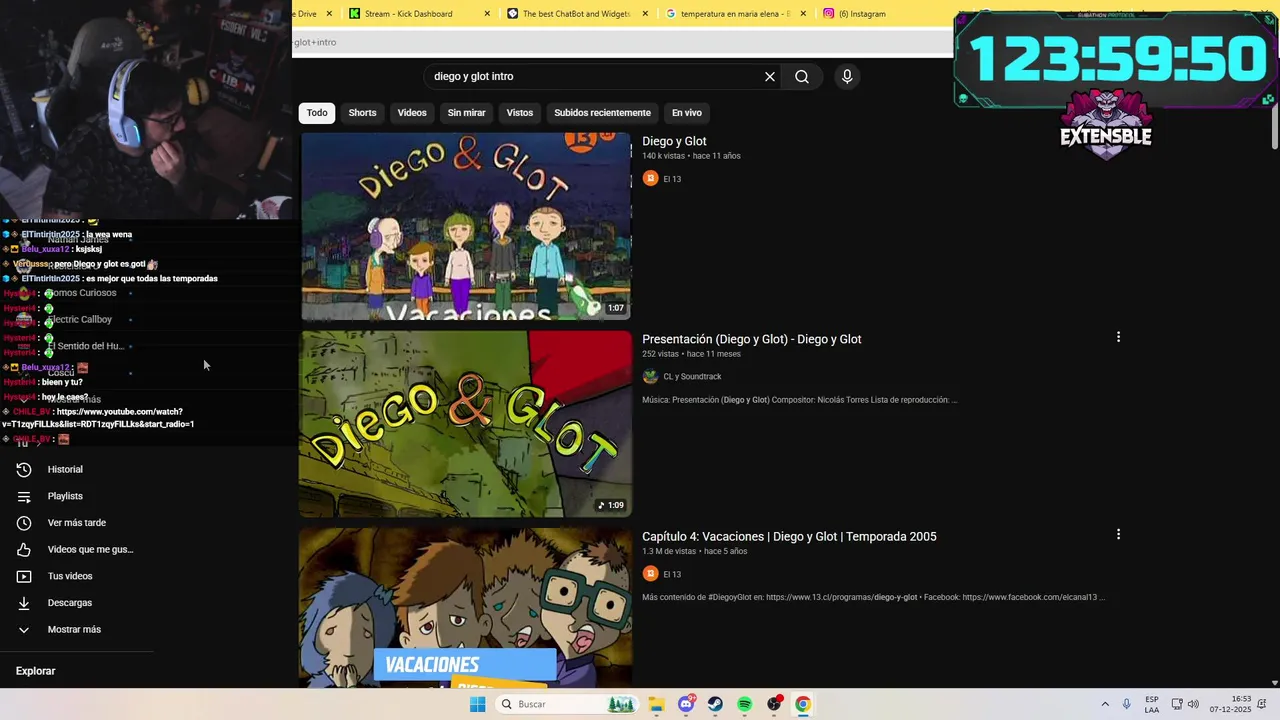Launch File Explorer from the taskbar
Screen dimensions: 1280x720
coord(656,704)
